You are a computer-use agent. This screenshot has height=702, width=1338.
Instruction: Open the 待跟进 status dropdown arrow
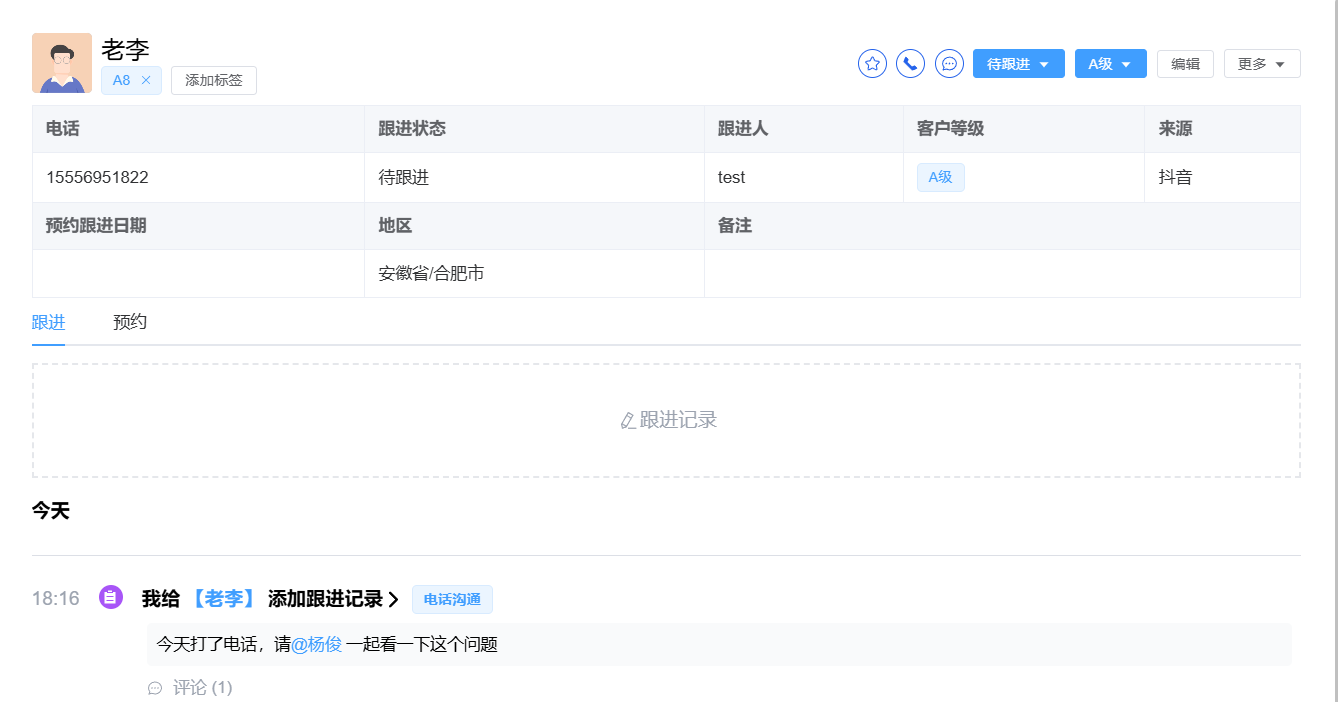(1044, 63)
